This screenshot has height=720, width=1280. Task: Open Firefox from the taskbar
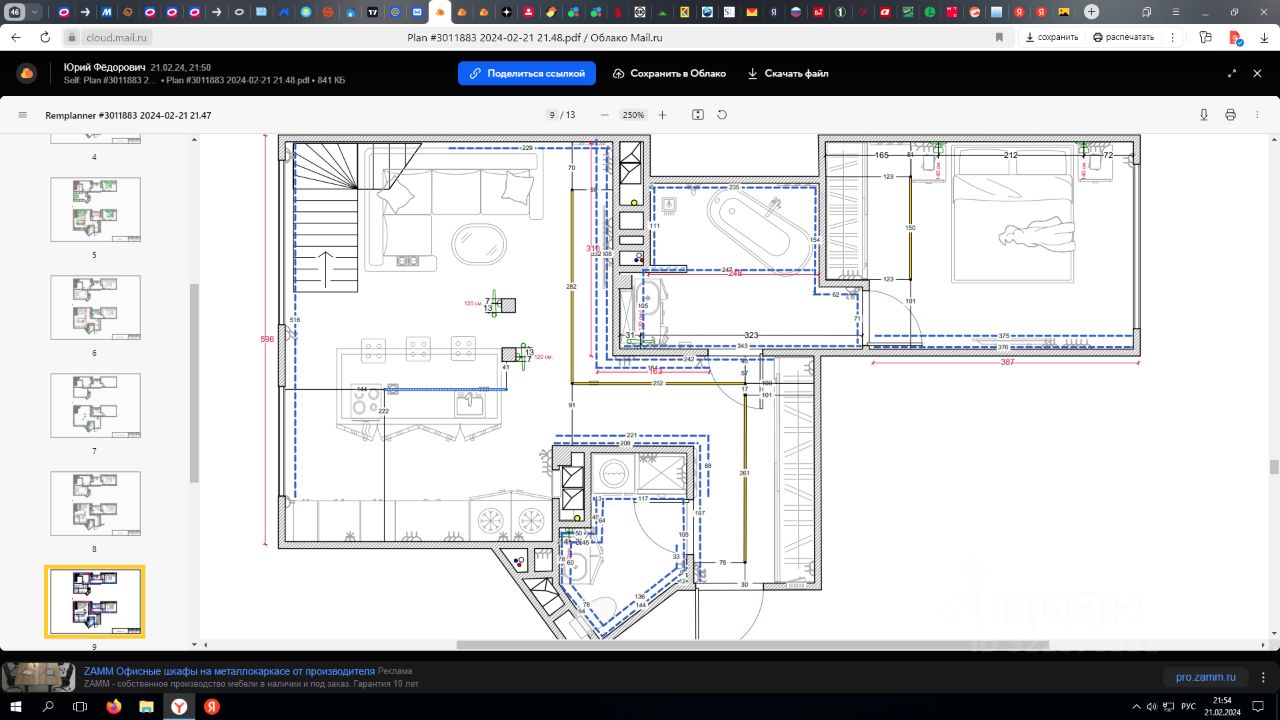(x=113, y=706)
